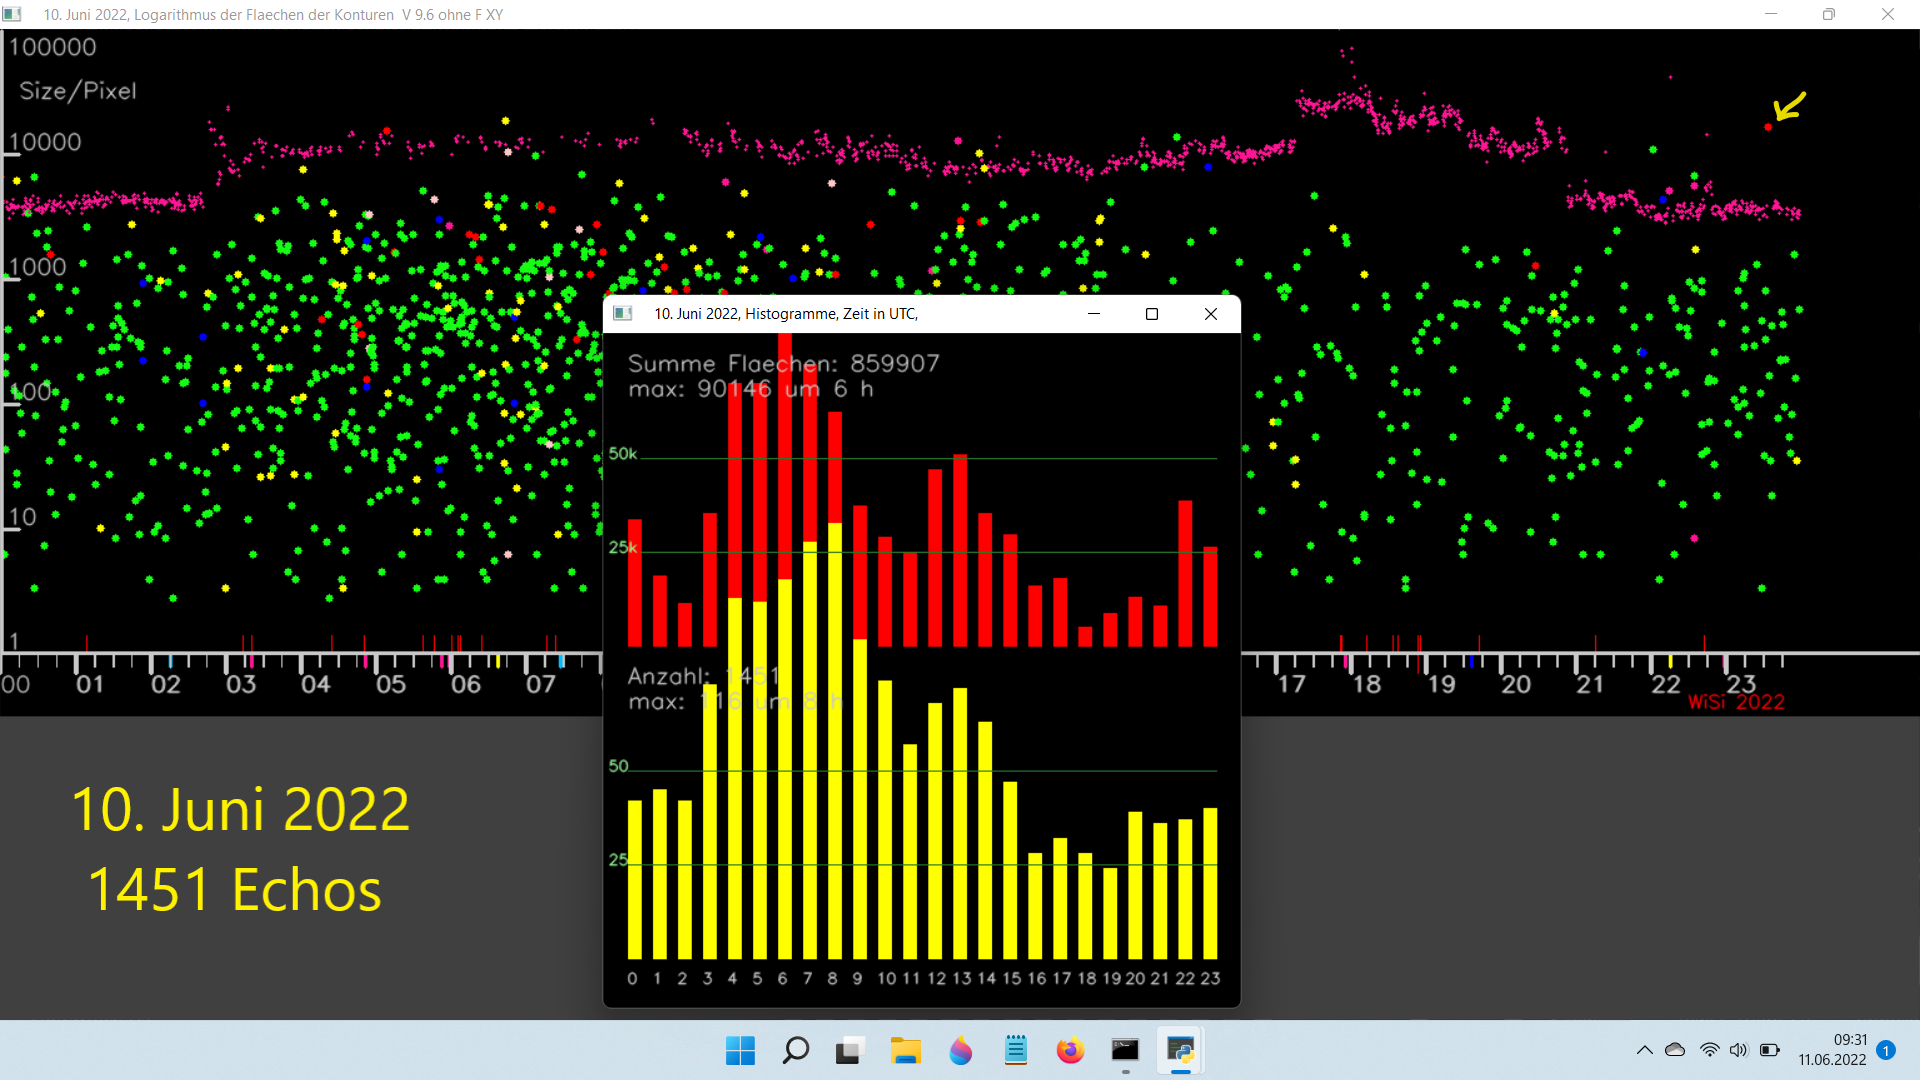
Task: Maximize the Histogramme window
Action: (x=1152, y=314)
